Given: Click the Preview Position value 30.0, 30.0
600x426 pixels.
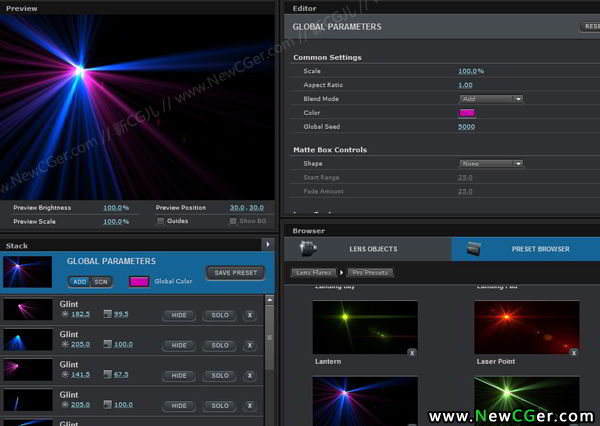Looking at the screenshot, I should point(246,207).
